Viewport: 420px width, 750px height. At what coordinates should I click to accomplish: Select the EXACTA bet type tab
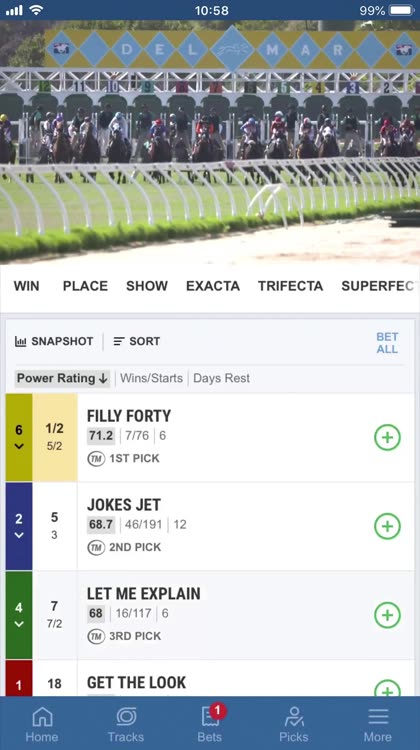pyautogui.click(x=213, y=286)
